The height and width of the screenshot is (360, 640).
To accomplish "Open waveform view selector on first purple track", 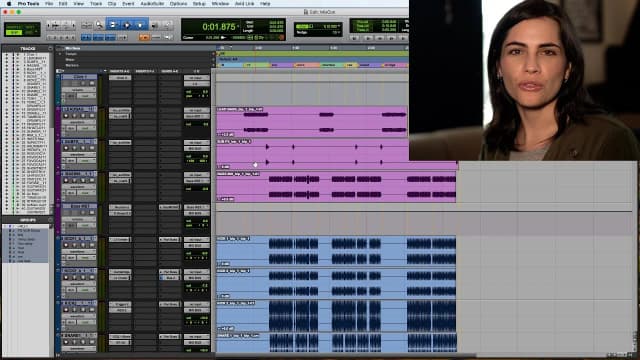I will point(79,122).
